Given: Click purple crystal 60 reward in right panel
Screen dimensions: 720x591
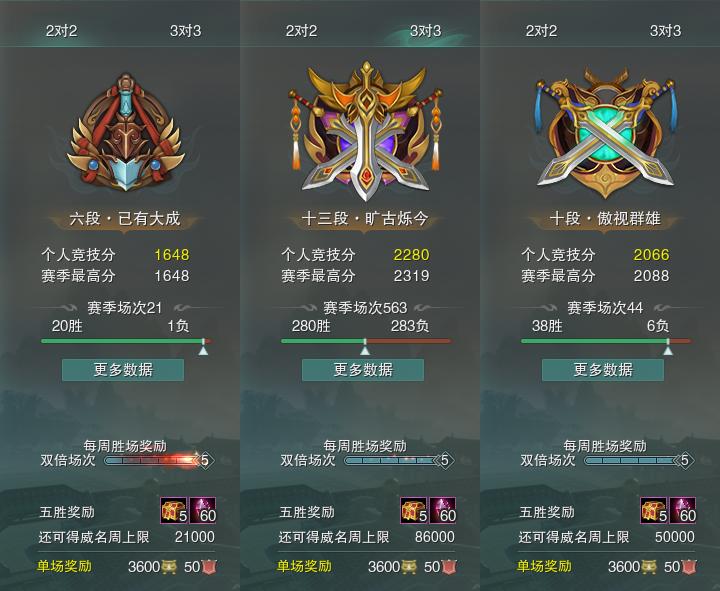Looking at the screenshot, I should tap(683, 510).
